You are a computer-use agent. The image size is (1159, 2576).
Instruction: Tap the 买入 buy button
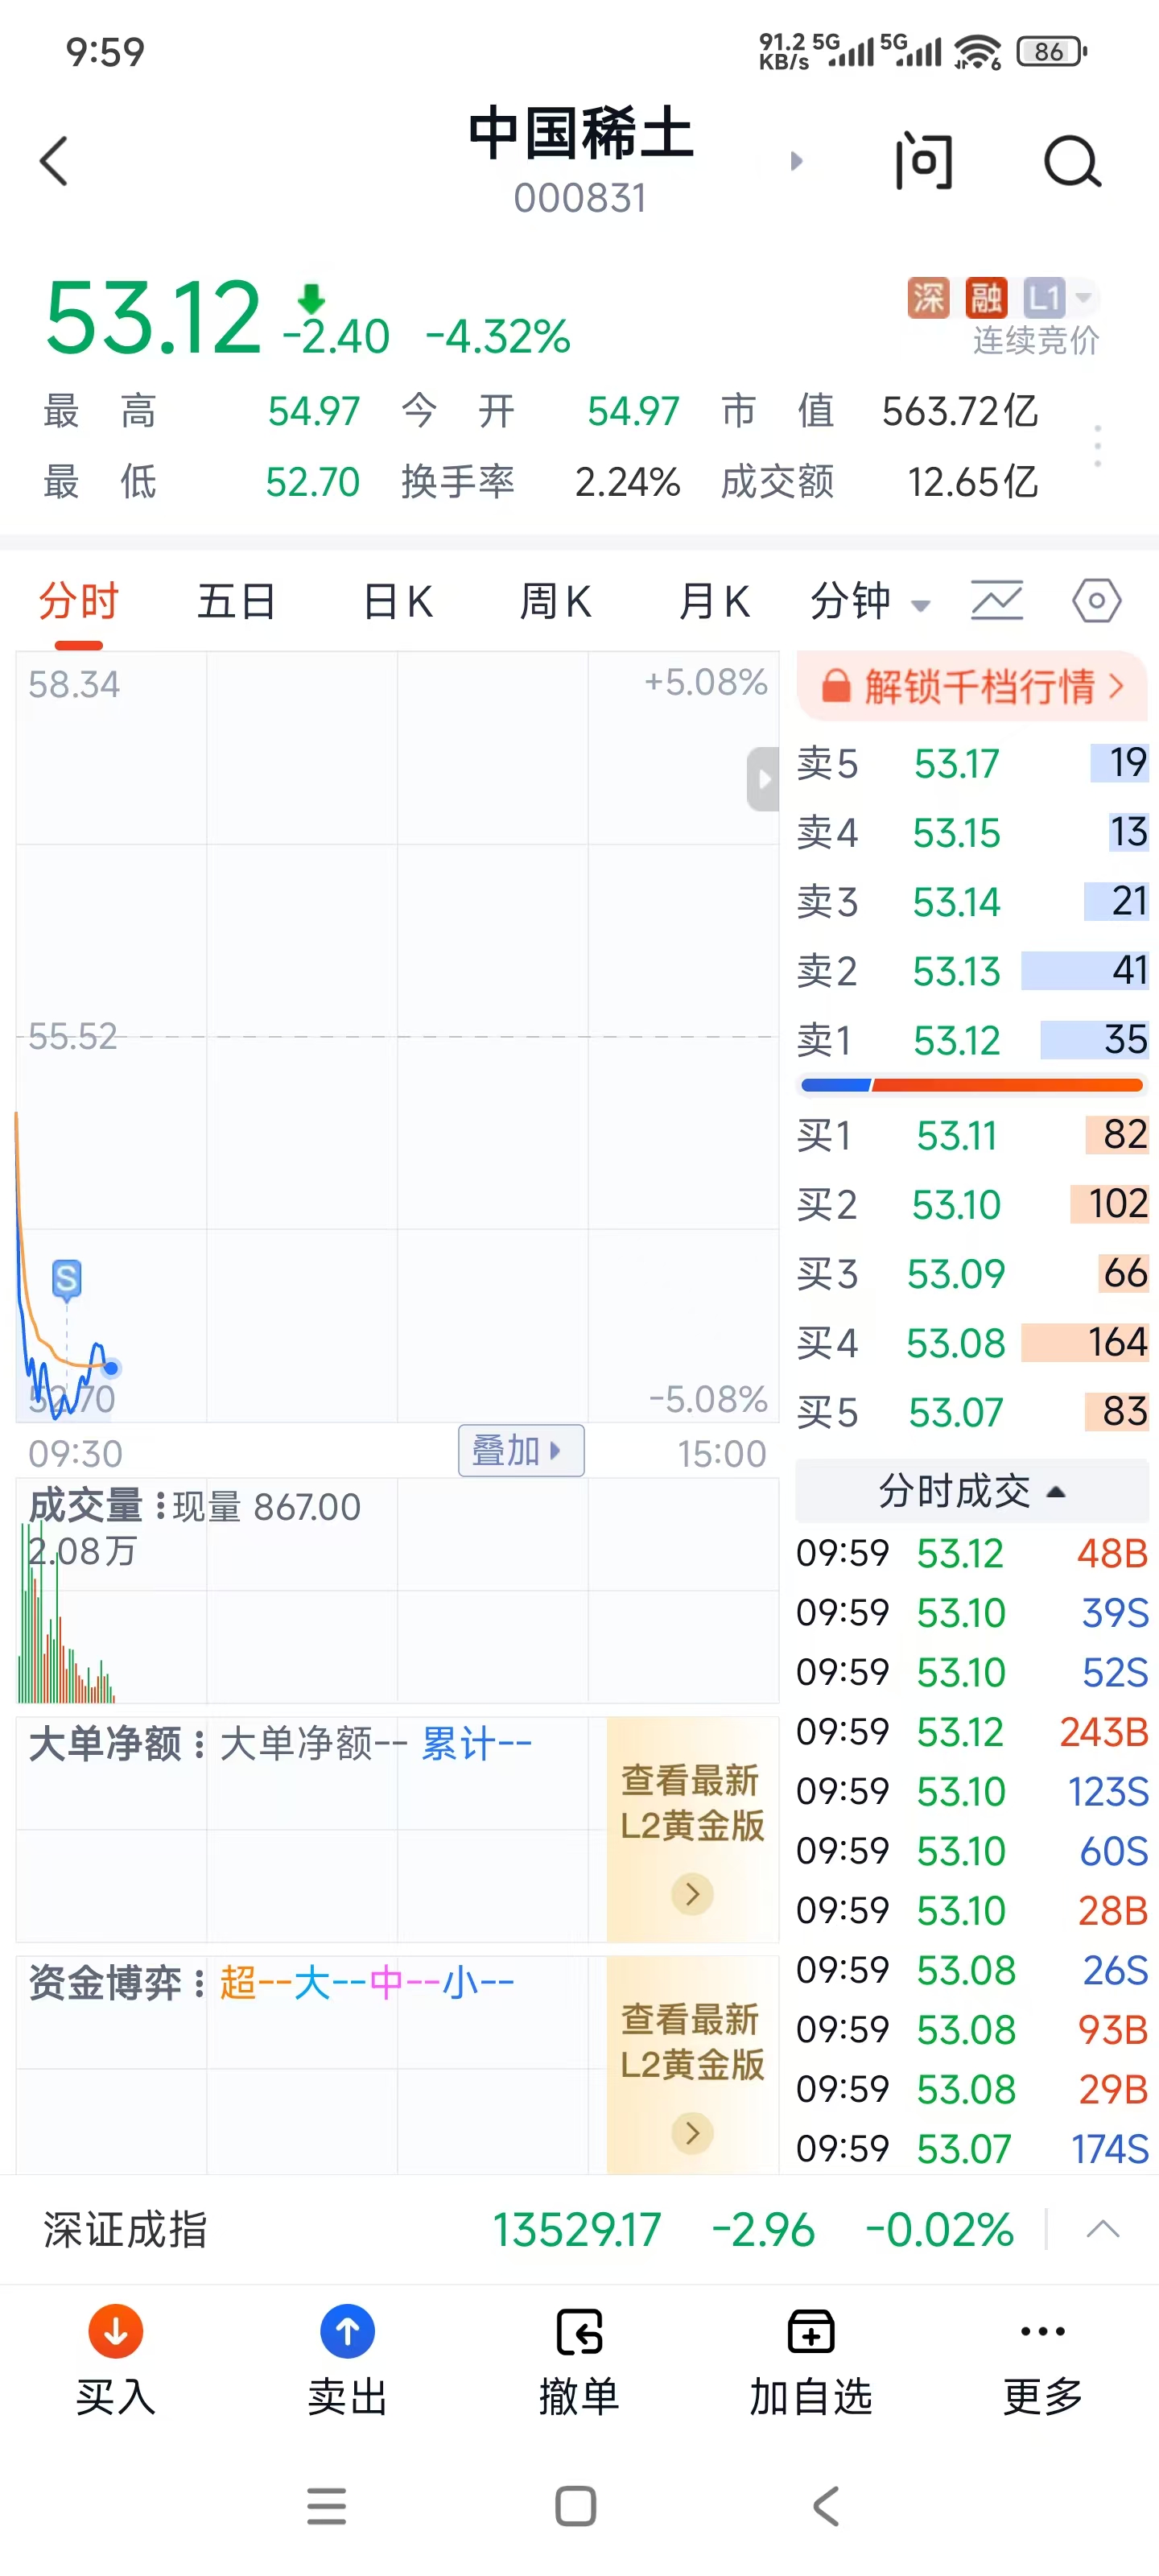tap(116, 2360)
